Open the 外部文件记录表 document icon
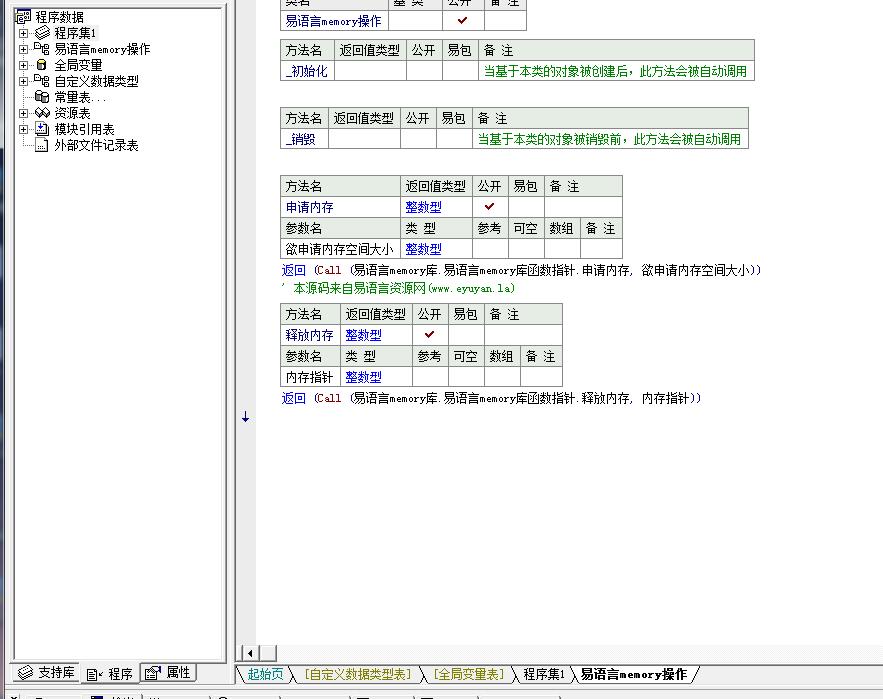Viewport: 883px width, 699px height. point(42,145)
